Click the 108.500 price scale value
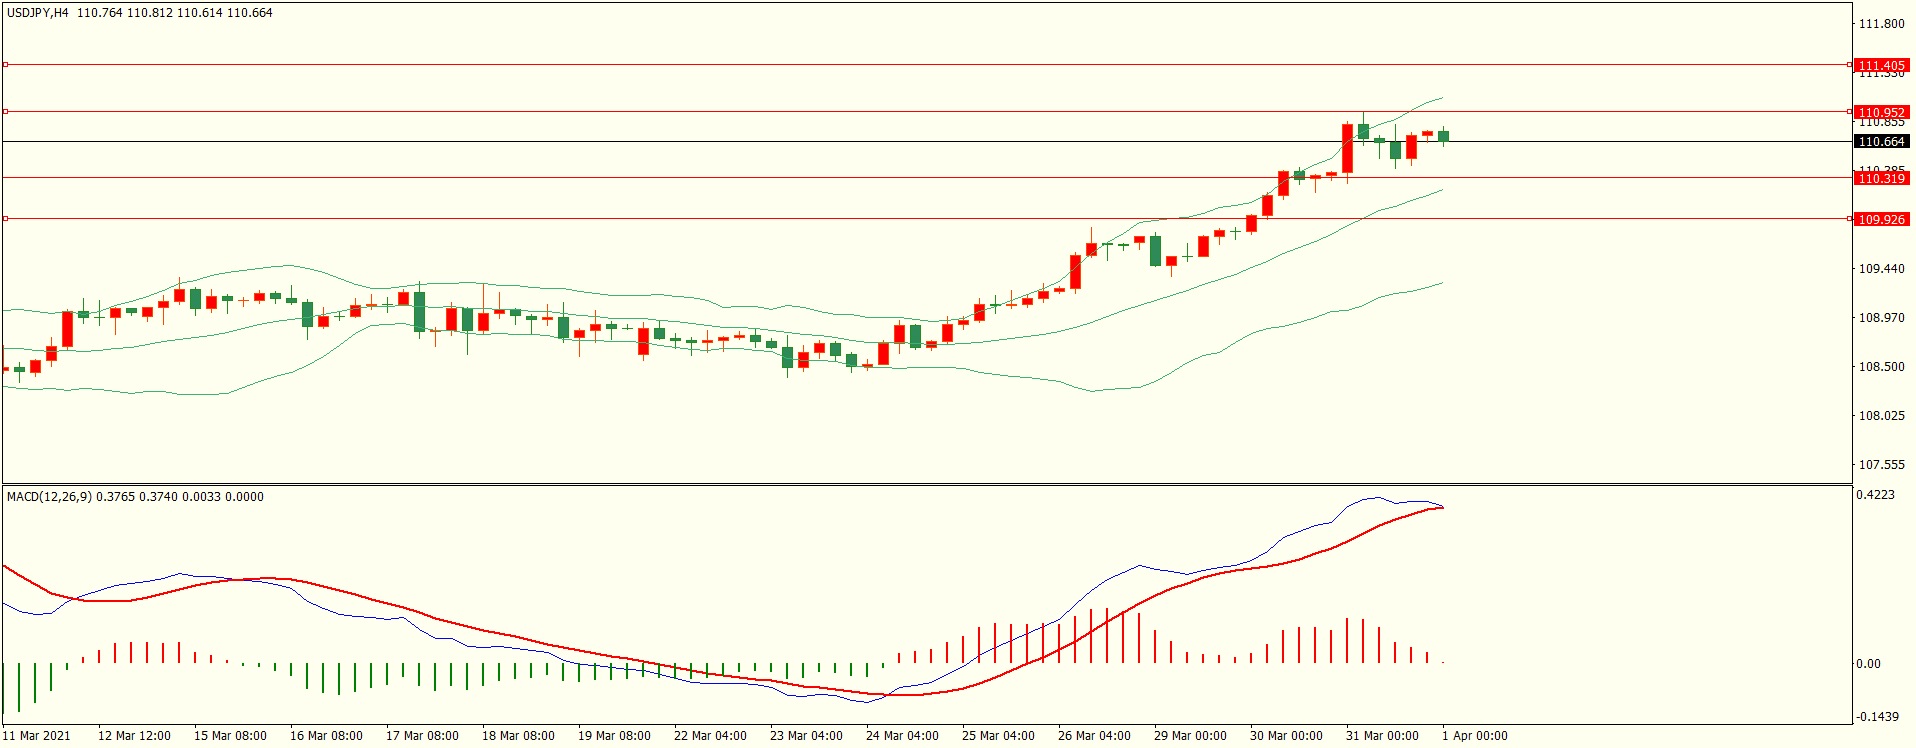Viewport: 1916px width, 748px height. [x=1881, y=367]
